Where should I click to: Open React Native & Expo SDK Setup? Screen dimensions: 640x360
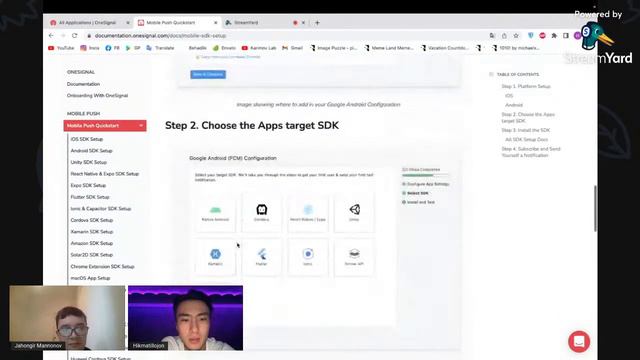point(104,174)
